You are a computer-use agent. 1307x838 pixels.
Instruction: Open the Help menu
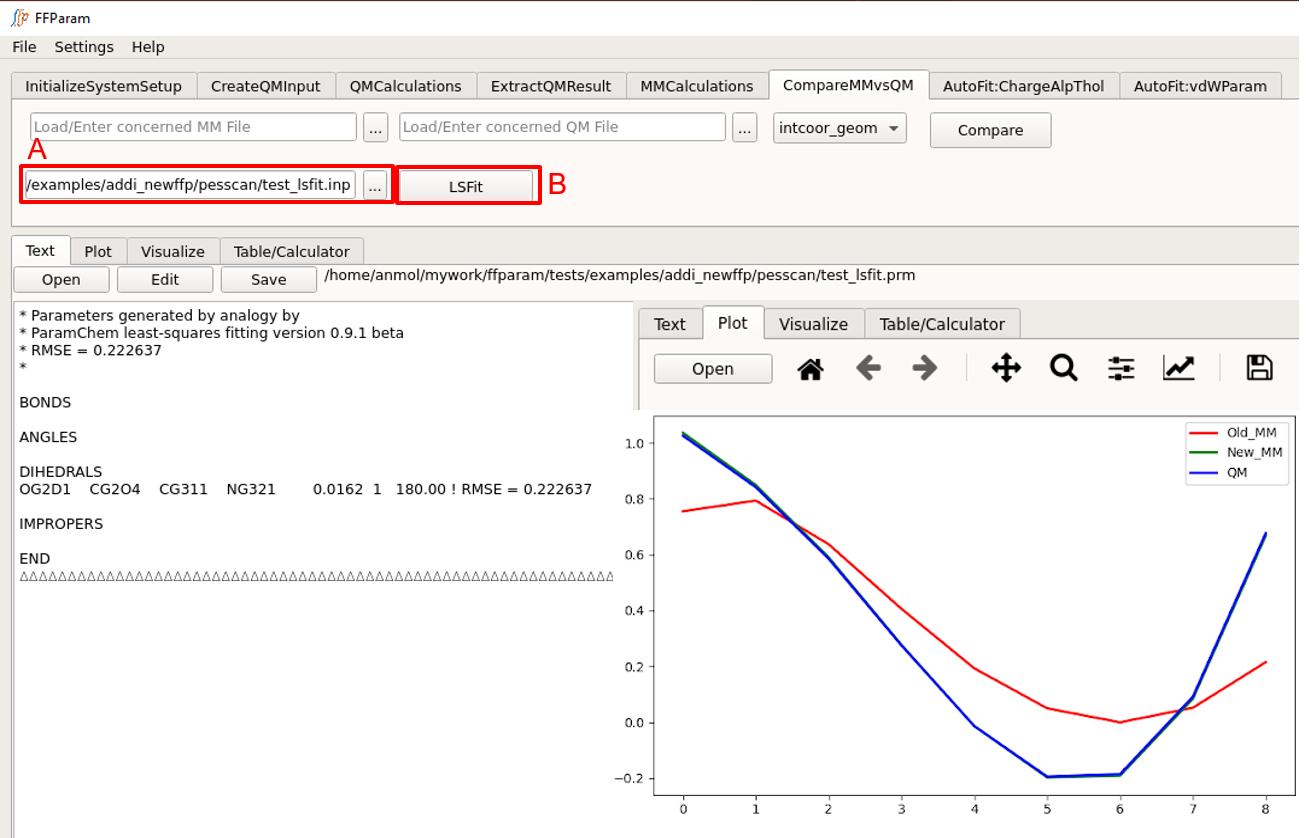(x=148, y=47)
